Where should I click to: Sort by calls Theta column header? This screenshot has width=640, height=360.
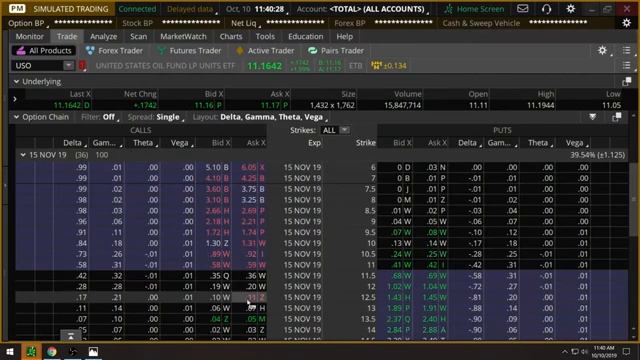pos(143,143)
